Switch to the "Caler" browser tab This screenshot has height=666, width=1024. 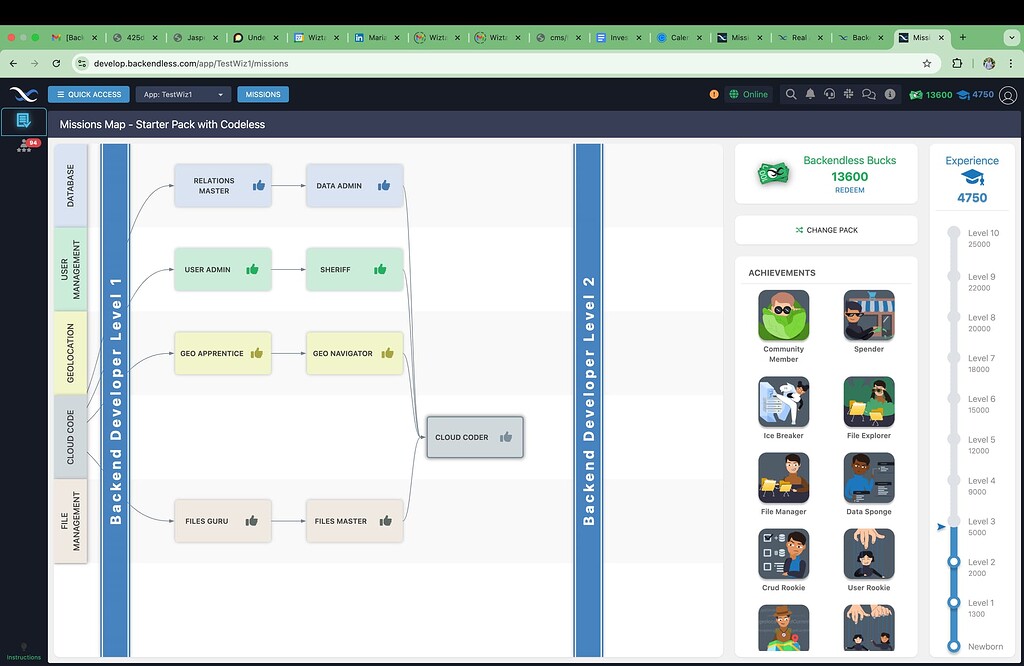coord(680,38)
